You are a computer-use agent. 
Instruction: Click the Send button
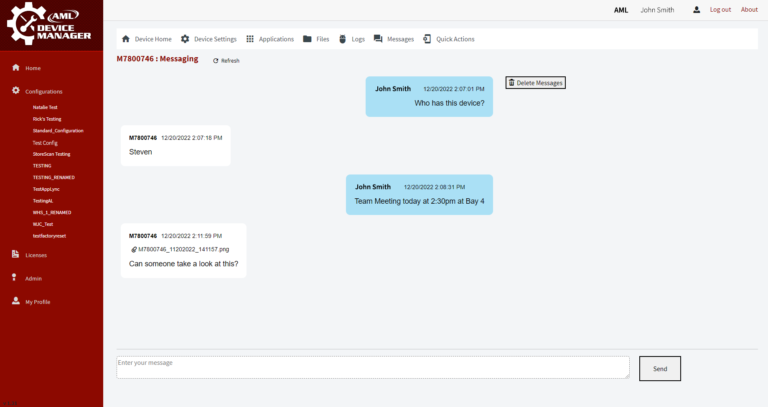(x=660, y=368)
